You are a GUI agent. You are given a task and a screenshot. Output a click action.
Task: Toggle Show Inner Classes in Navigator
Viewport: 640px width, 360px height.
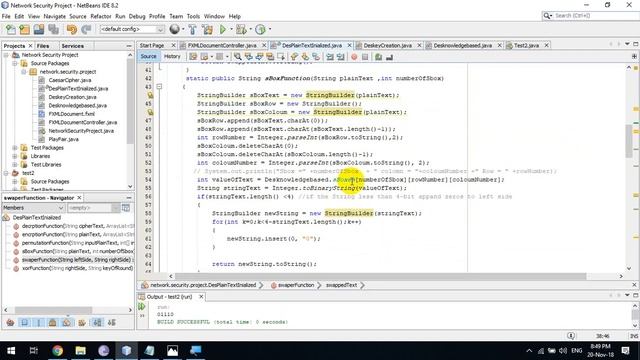click(67, 323)
